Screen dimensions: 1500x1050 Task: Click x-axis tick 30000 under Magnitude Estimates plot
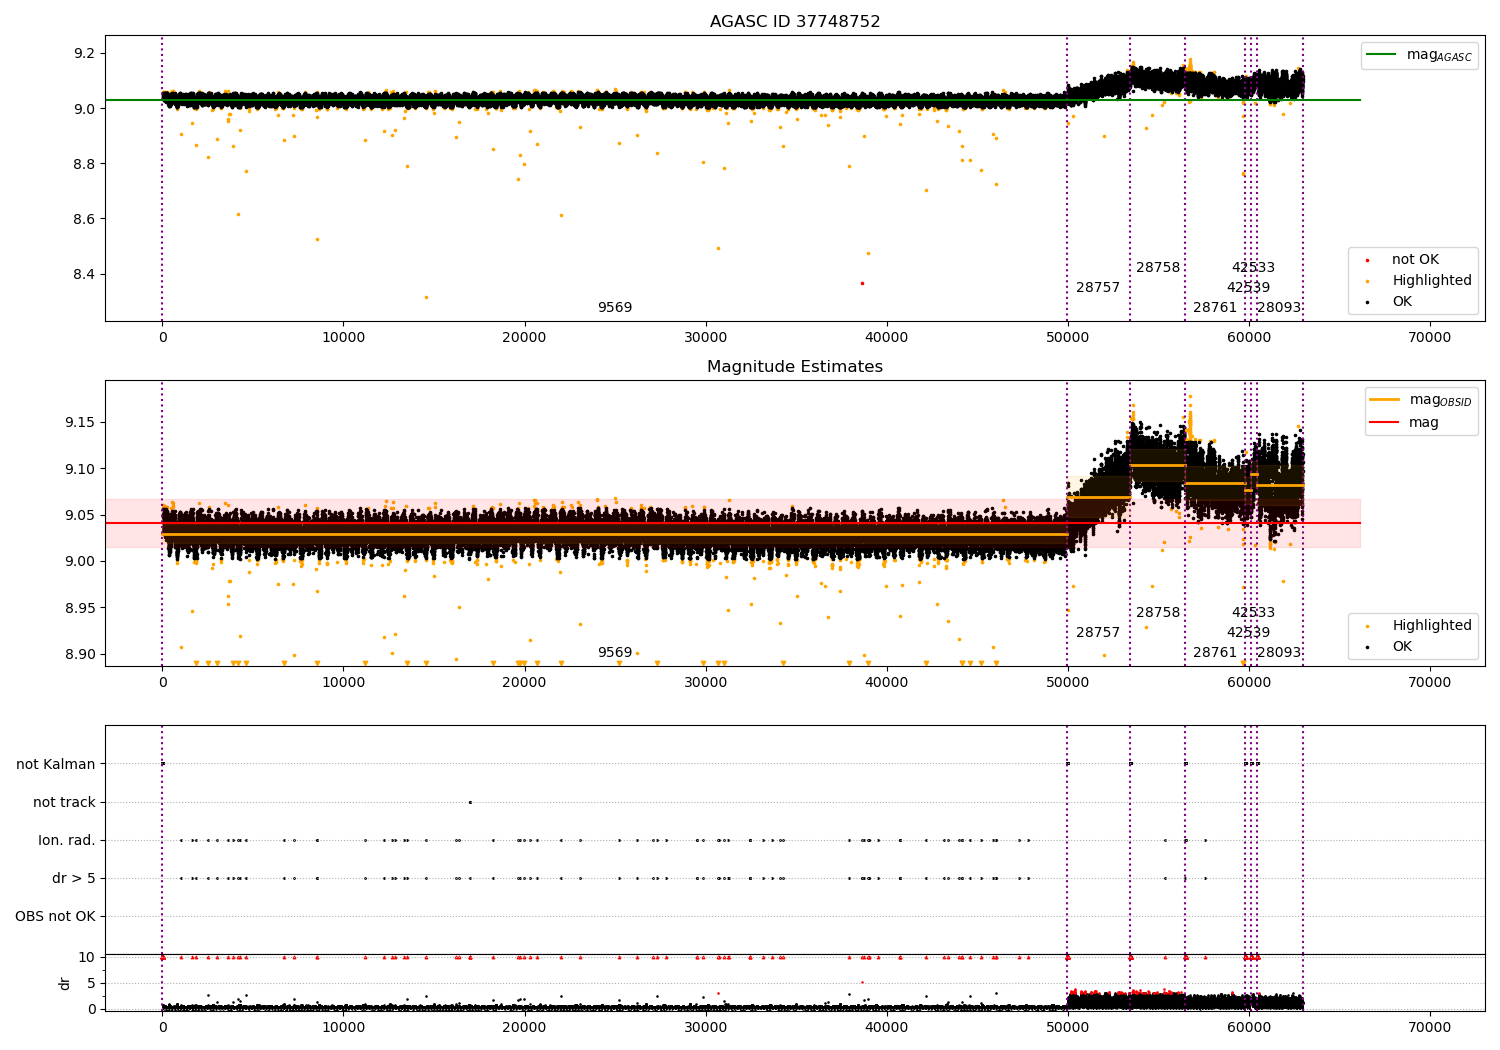tap(705, 683)
